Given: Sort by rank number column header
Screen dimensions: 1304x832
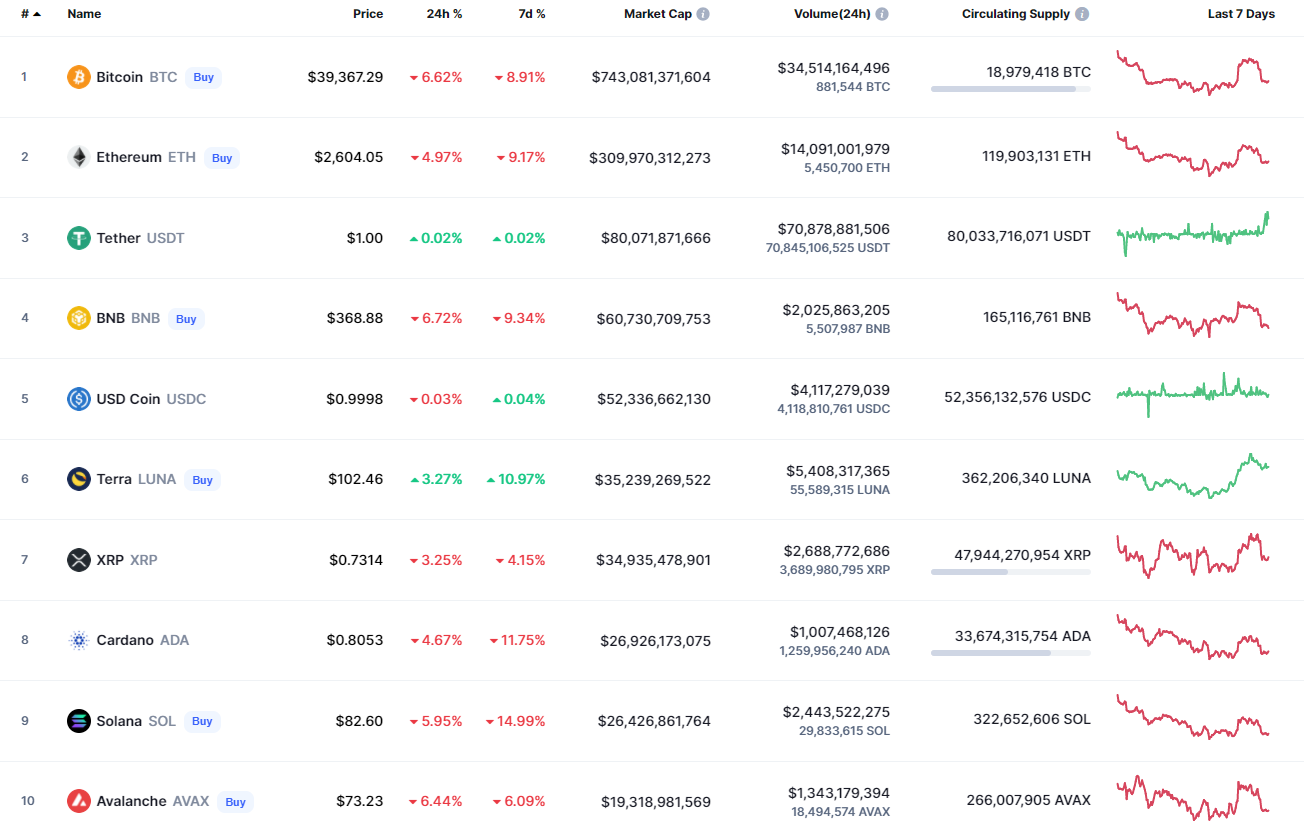Looking at the screenshot, I should 31,14.
